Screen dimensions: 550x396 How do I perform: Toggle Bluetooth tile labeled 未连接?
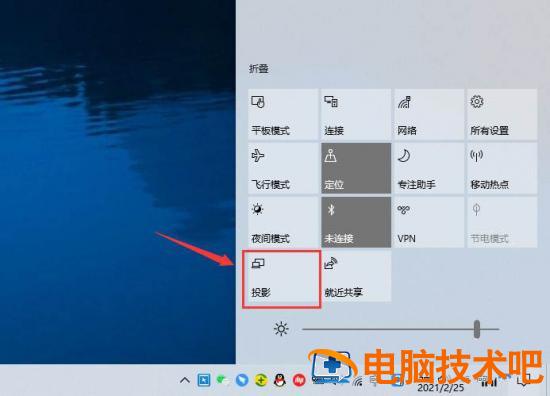pos(356,222)
